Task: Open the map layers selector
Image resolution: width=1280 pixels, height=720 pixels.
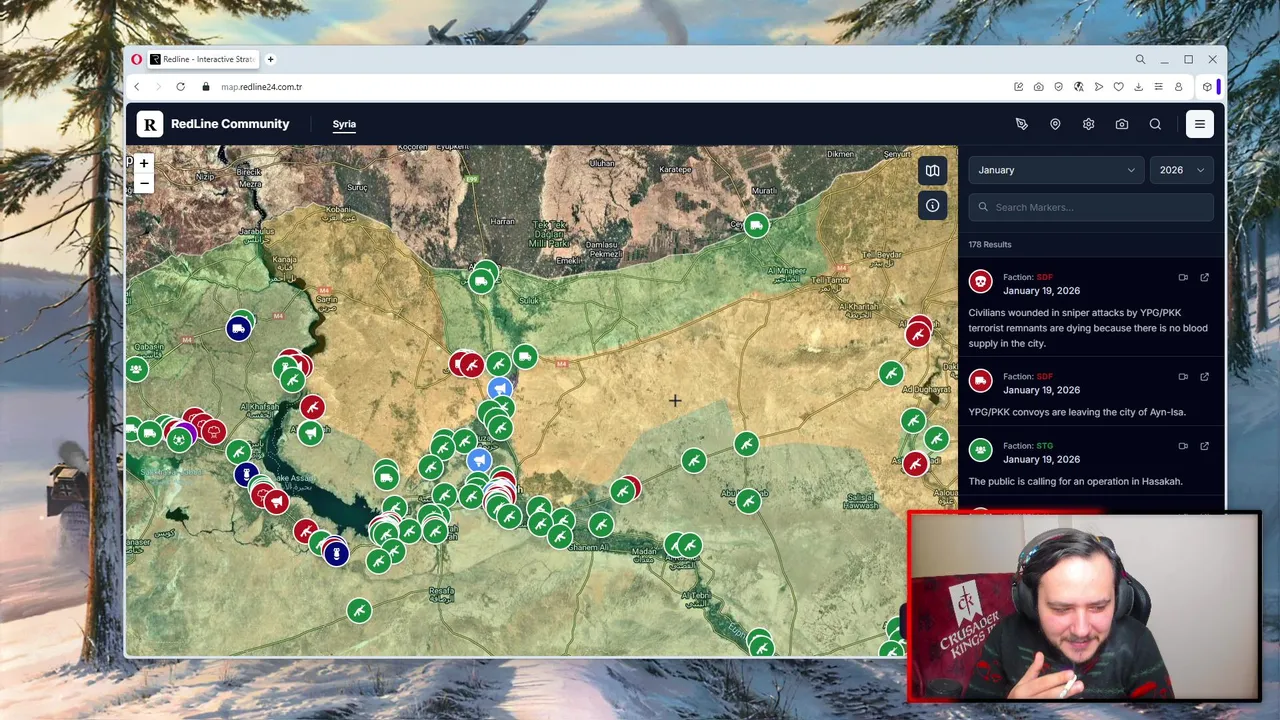Action: pyautogui.click(x=932, y=171)
